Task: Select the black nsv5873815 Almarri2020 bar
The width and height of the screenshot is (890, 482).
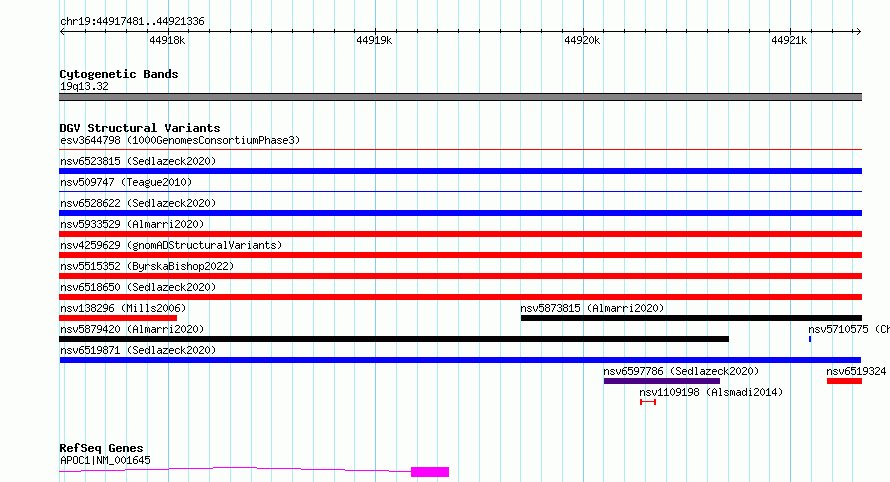Action: [x=691, y=318]
